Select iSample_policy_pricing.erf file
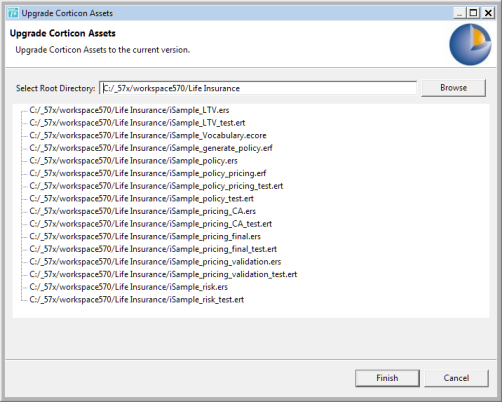Viewport: 502px width, 402px height. click(148, 173)
